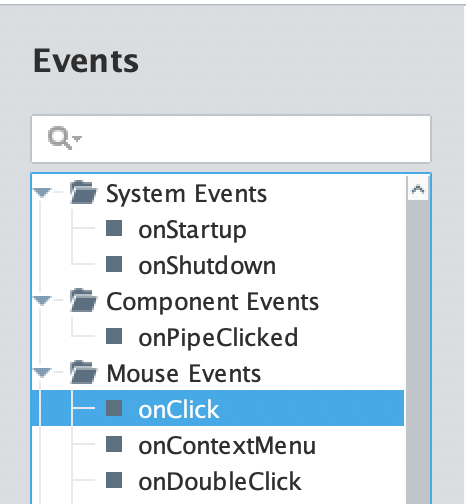Select the onClick event
Viewport: 466px width, 504px height.
(x=218, y=408)
